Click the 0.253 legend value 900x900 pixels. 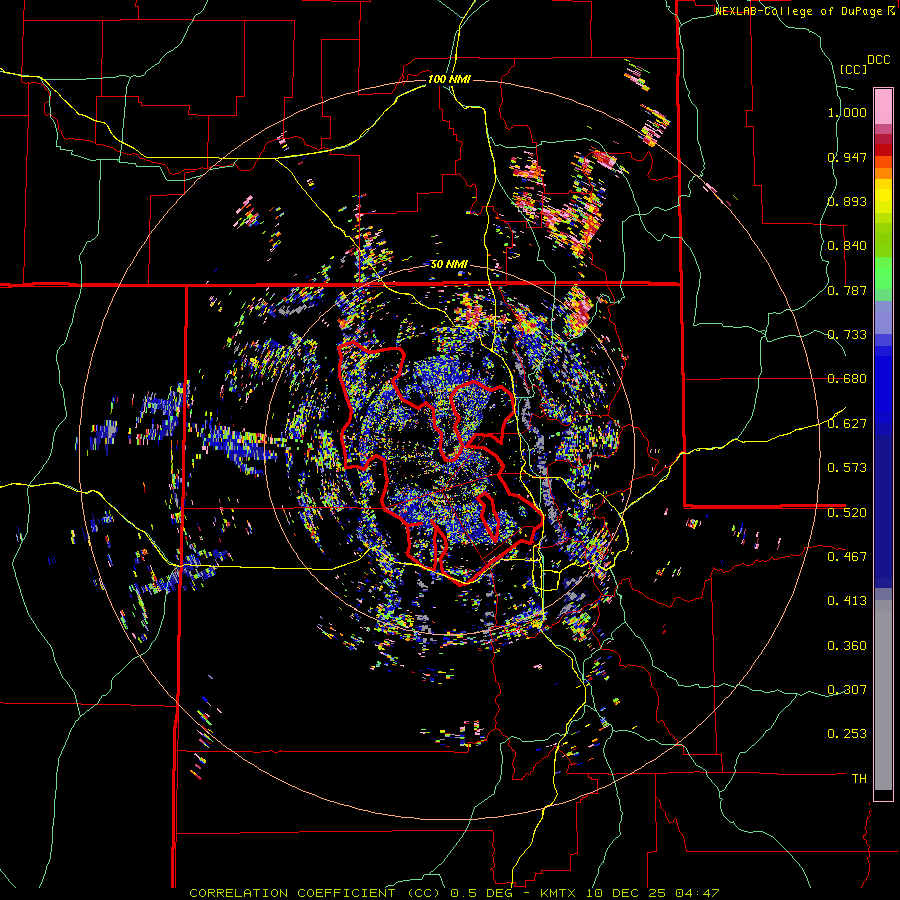[847, 734]
